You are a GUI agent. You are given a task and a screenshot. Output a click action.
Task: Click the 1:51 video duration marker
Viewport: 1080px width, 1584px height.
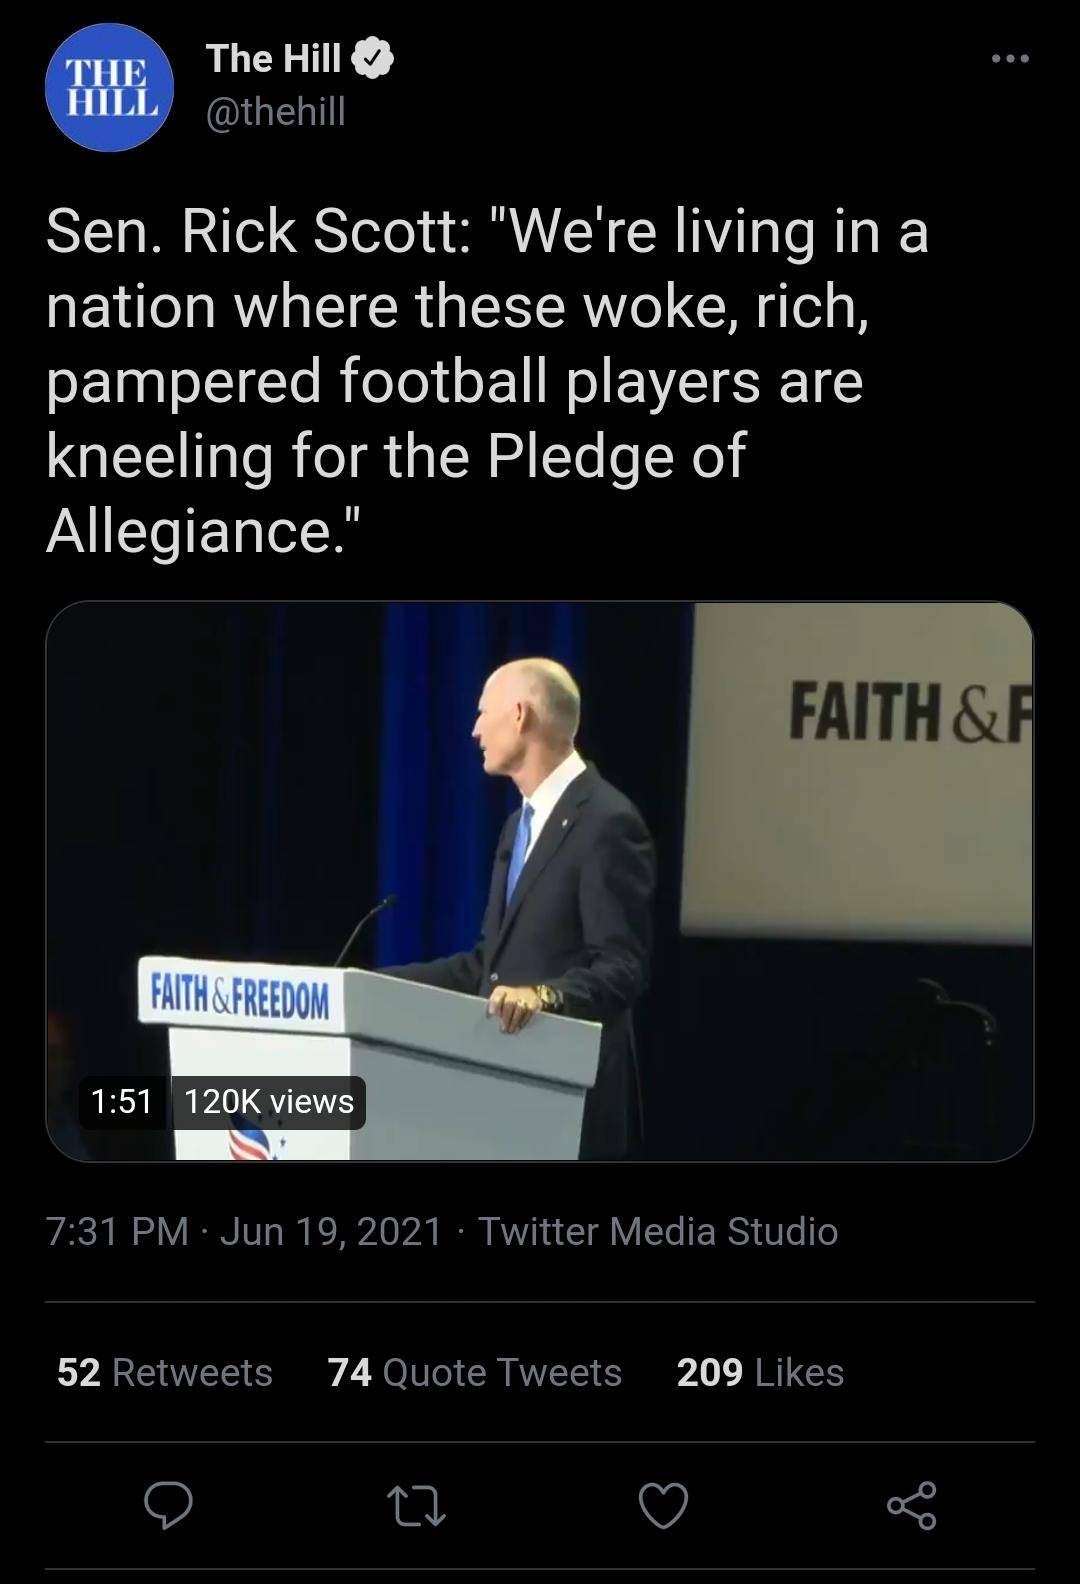(x=121, y=1104)
